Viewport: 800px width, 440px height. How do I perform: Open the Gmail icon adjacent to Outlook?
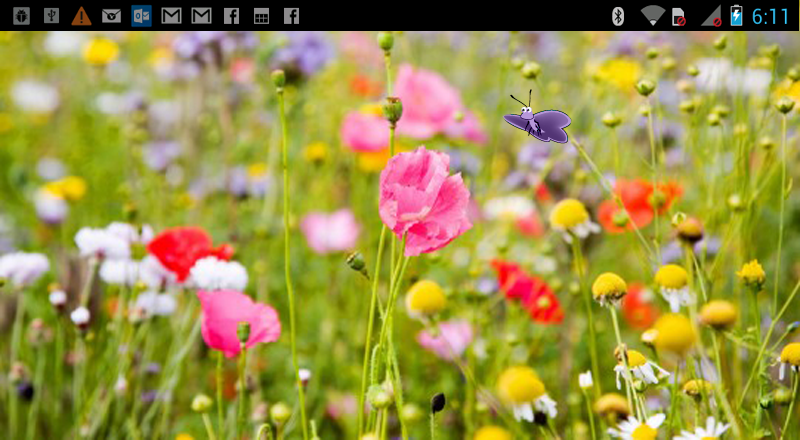[171, 16]
